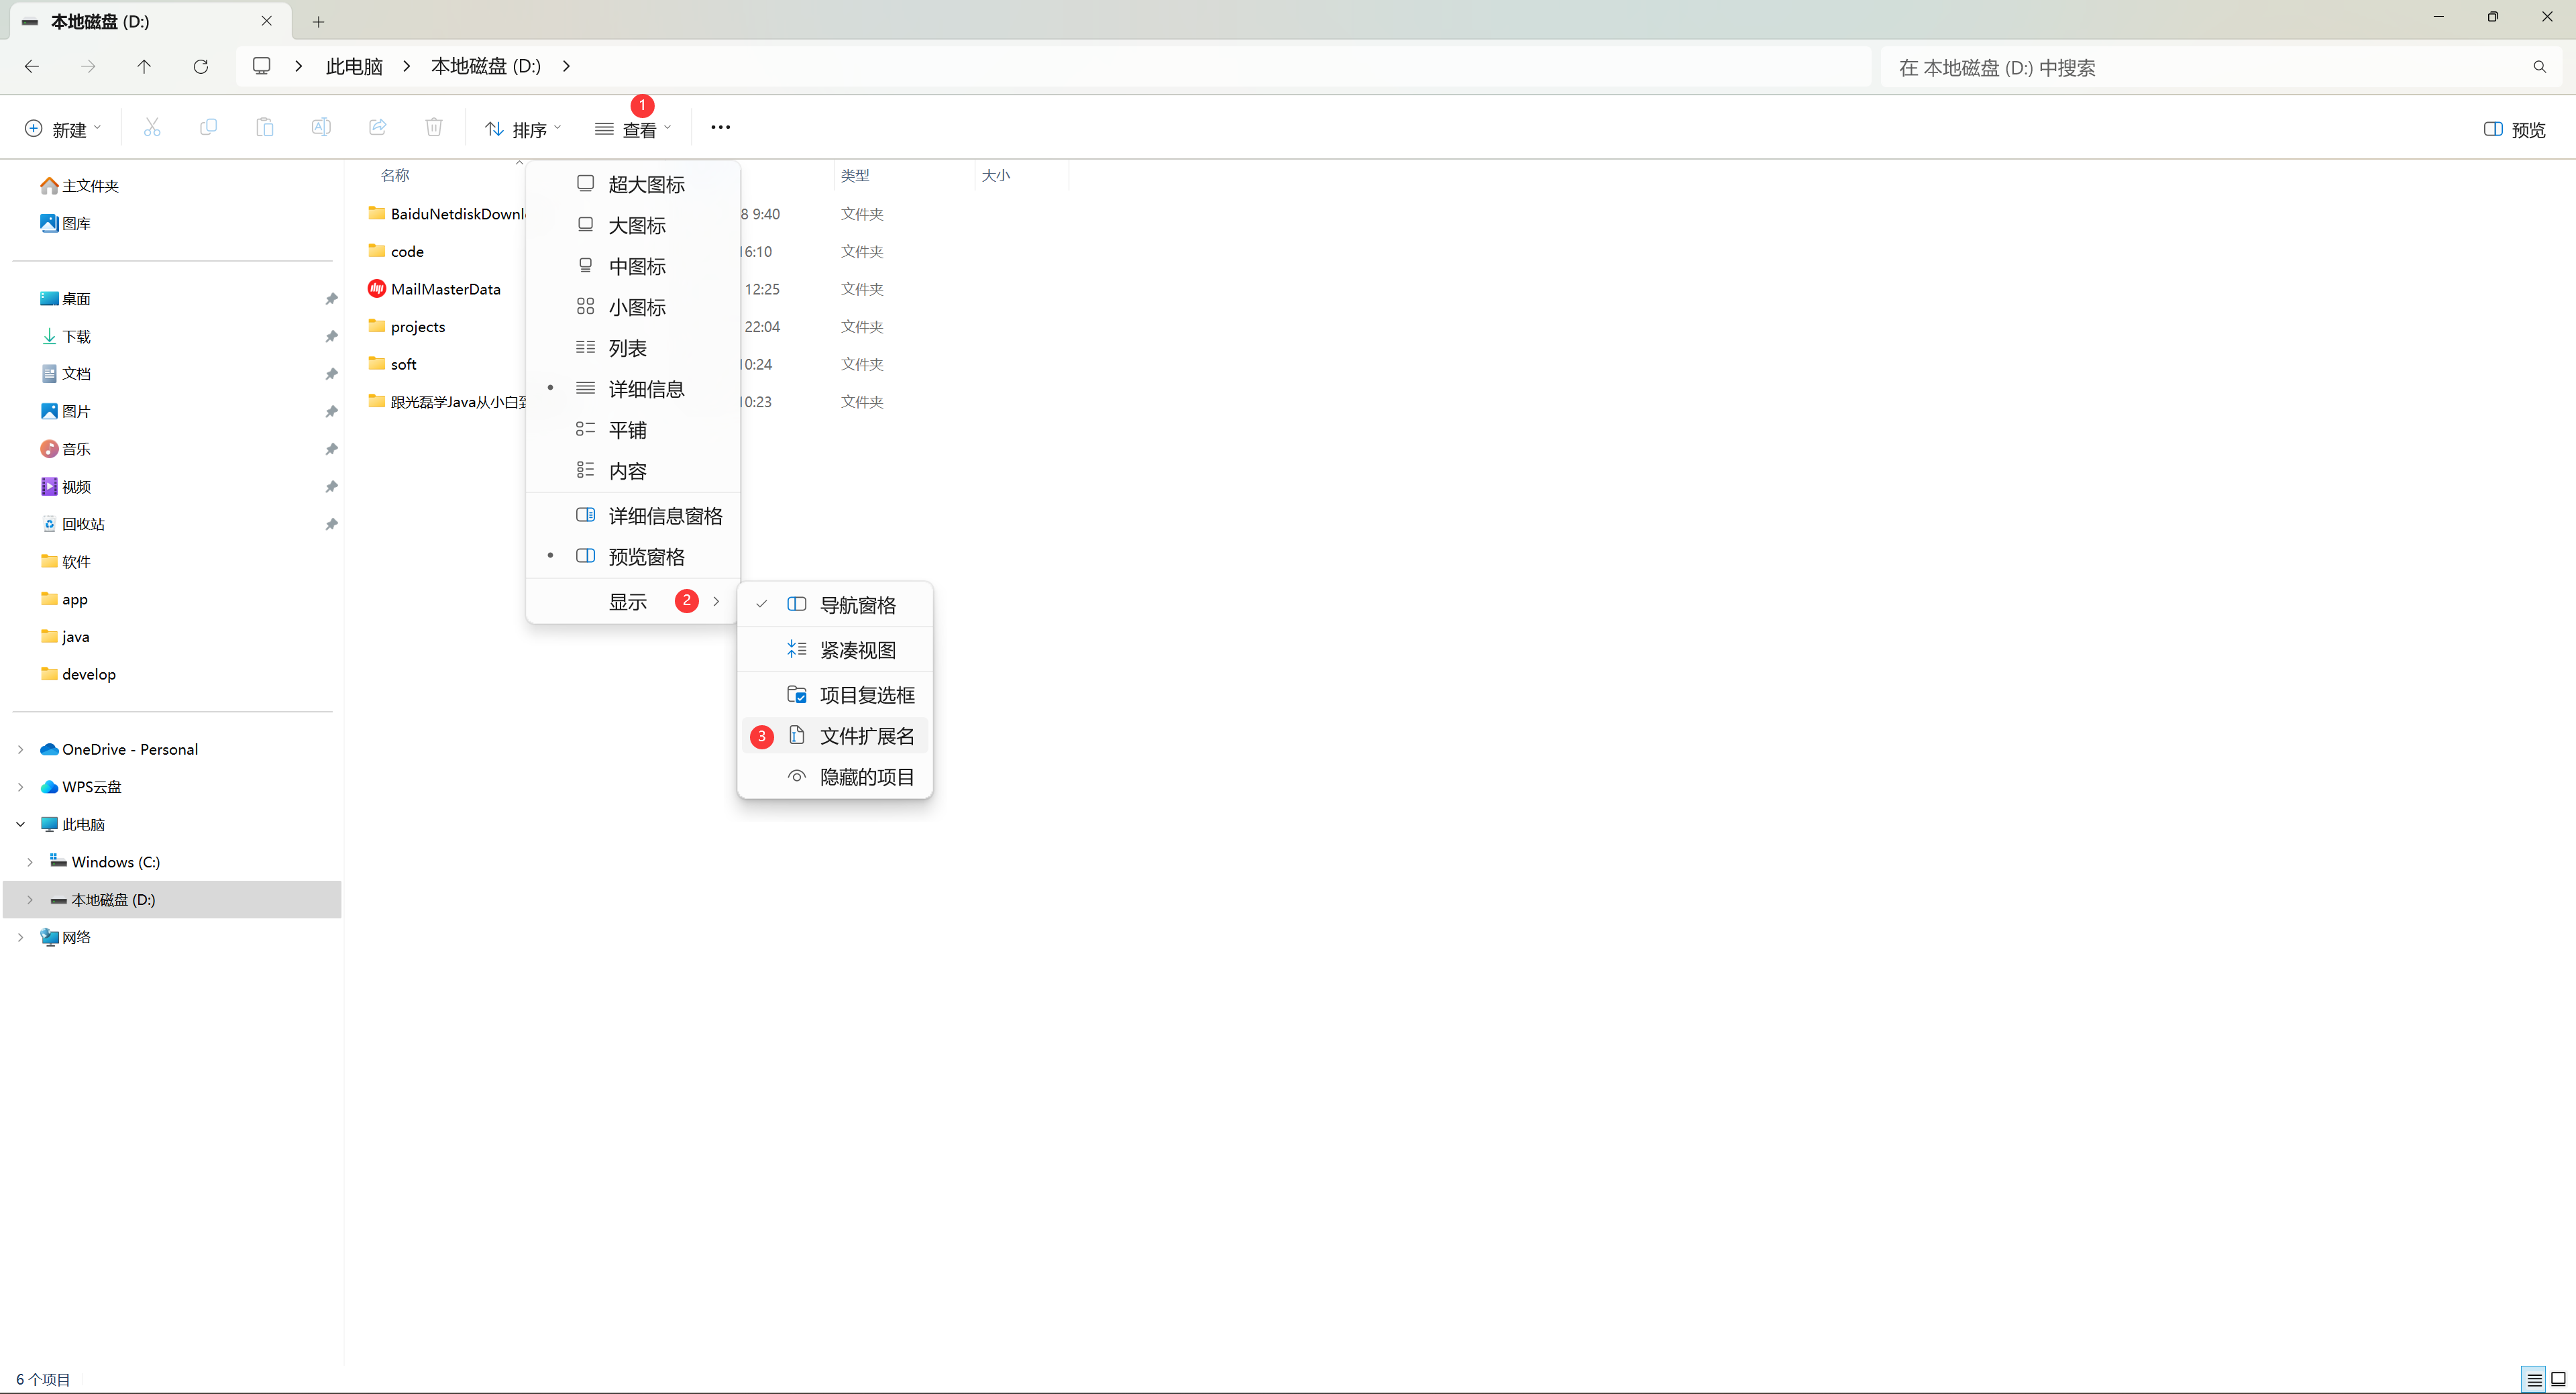This screenshot has width=2576, height=1394.
Task: Open a new tab with plus button
Action: (318, 22)
